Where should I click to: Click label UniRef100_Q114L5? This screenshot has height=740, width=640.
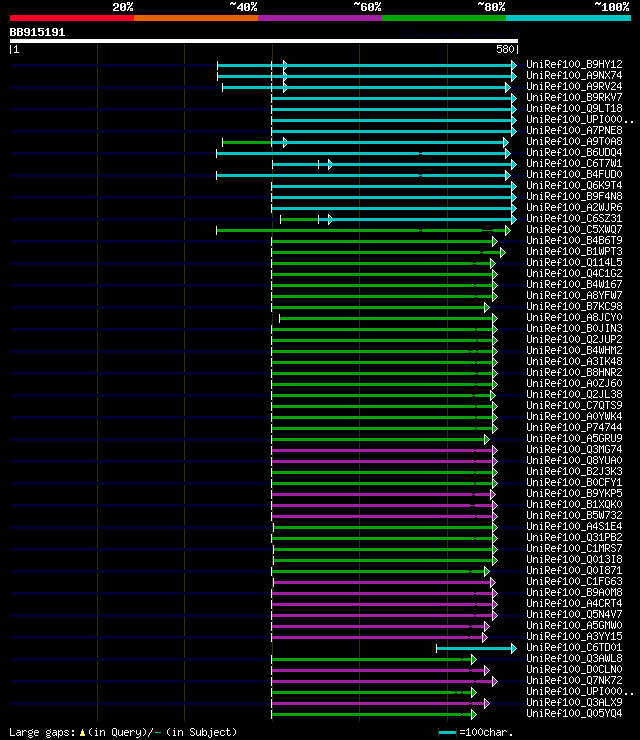coord(574,262)
